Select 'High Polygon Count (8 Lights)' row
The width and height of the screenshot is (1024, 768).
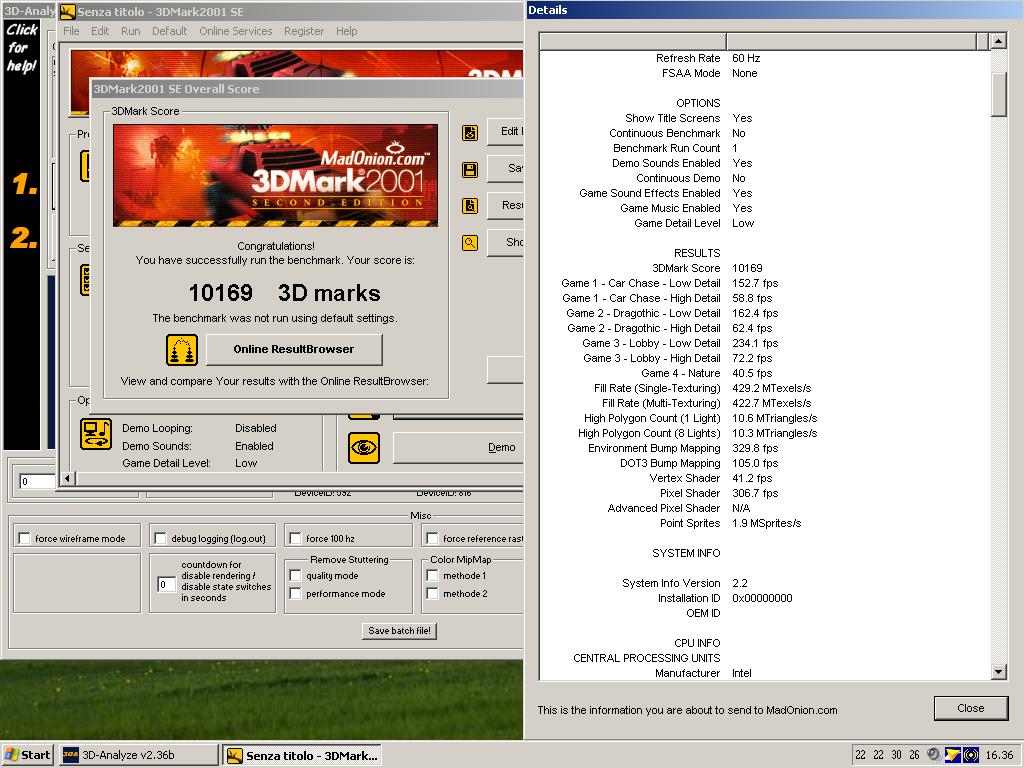(x=765, y=433)
